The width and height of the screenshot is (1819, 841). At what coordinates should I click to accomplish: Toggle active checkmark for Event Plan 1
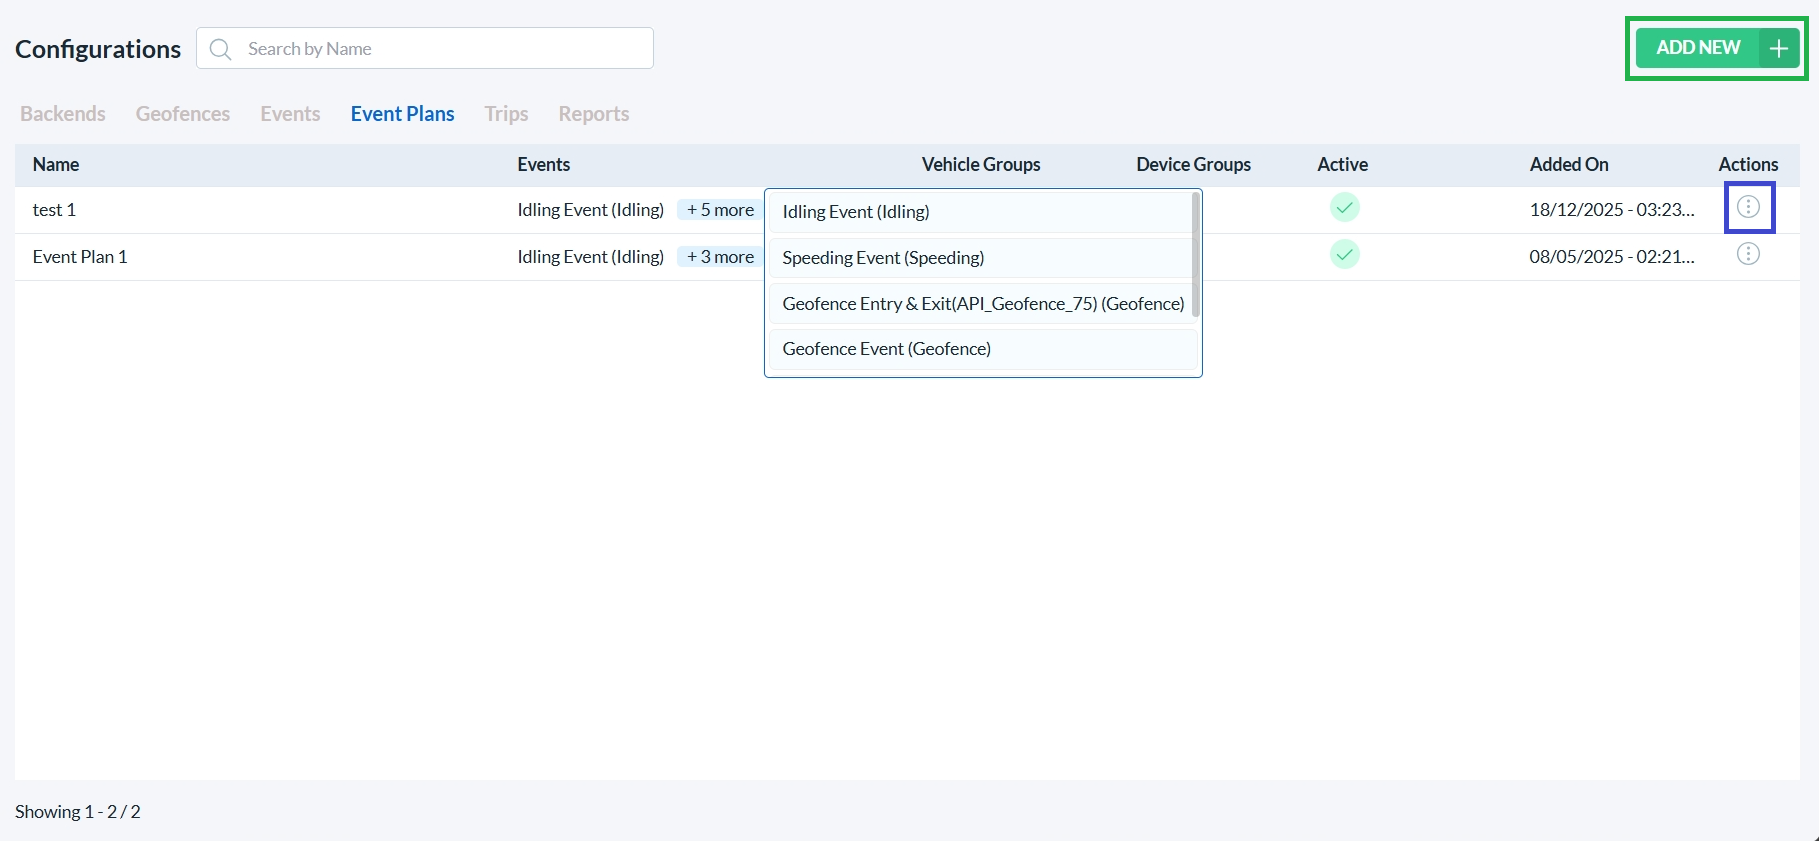click(x=1344, y=255)
